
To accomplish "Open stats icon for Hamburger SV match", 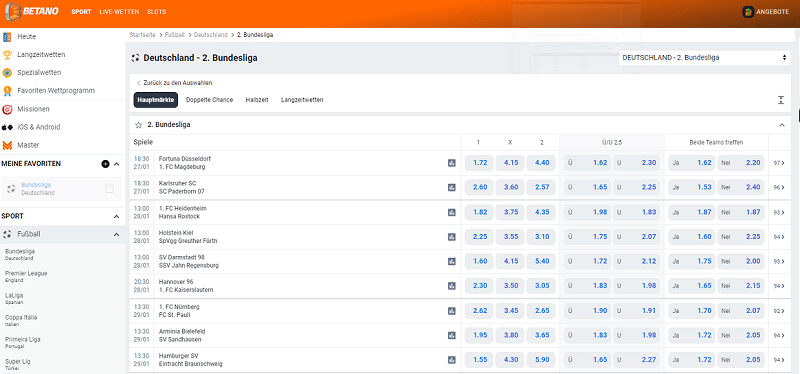I will click(x=452, y=360).
